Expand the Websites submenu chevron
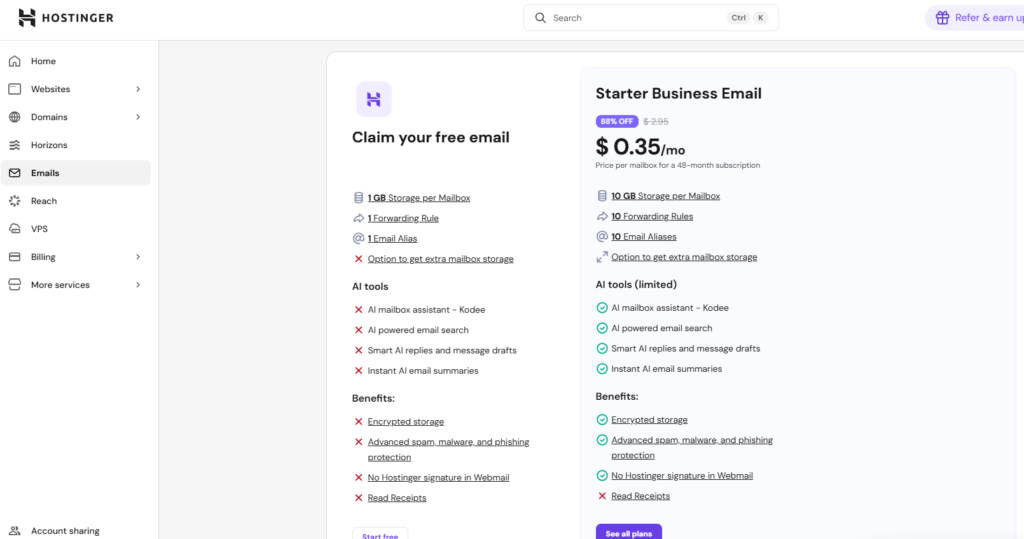 coord(138,89)
